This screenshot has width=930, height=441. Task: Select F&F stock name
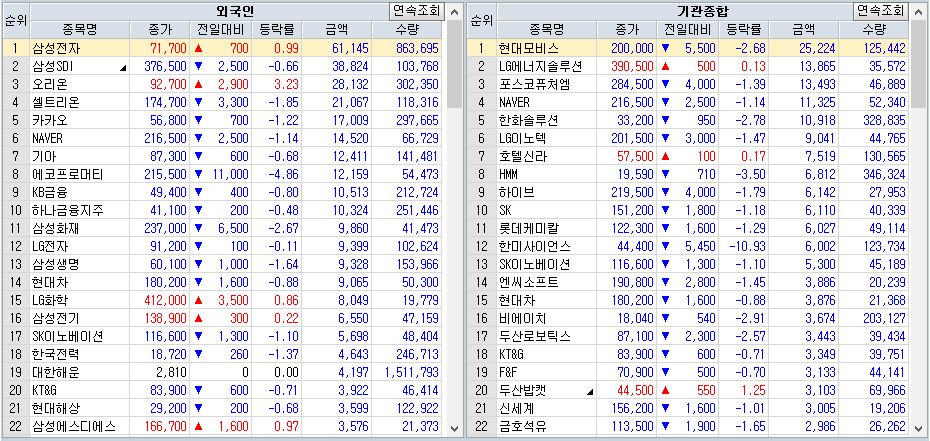[x=509, y=373]
